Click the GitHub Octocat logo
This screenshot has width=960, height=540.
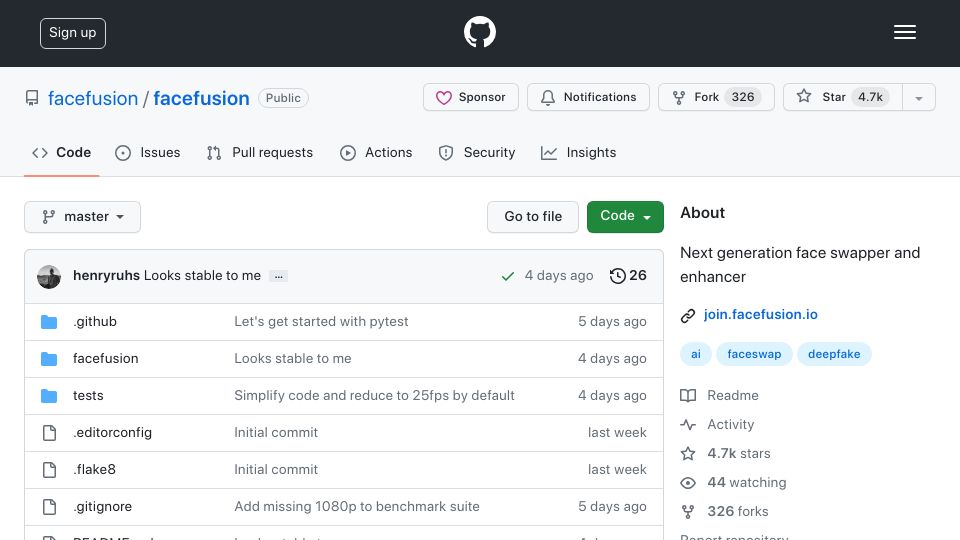pos(479,32)
